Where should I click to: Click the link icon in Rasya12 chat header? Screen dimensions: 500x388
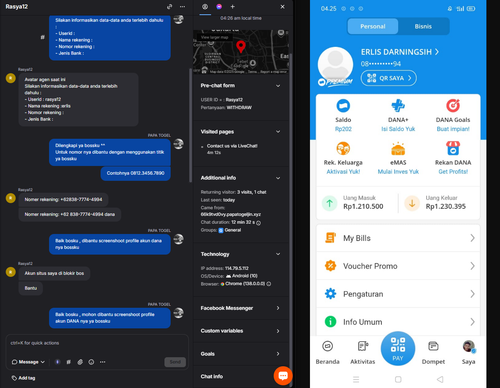[169, 7]
